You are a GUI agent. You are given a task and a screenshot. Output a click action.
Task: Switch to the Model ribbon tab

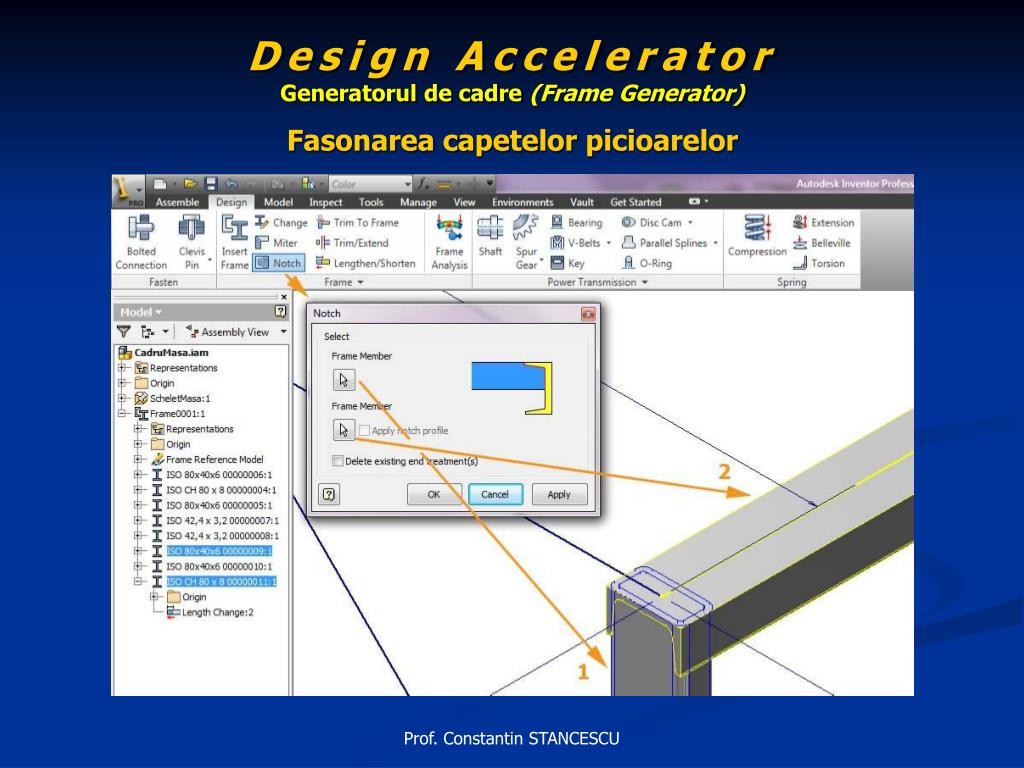(278, 202)
